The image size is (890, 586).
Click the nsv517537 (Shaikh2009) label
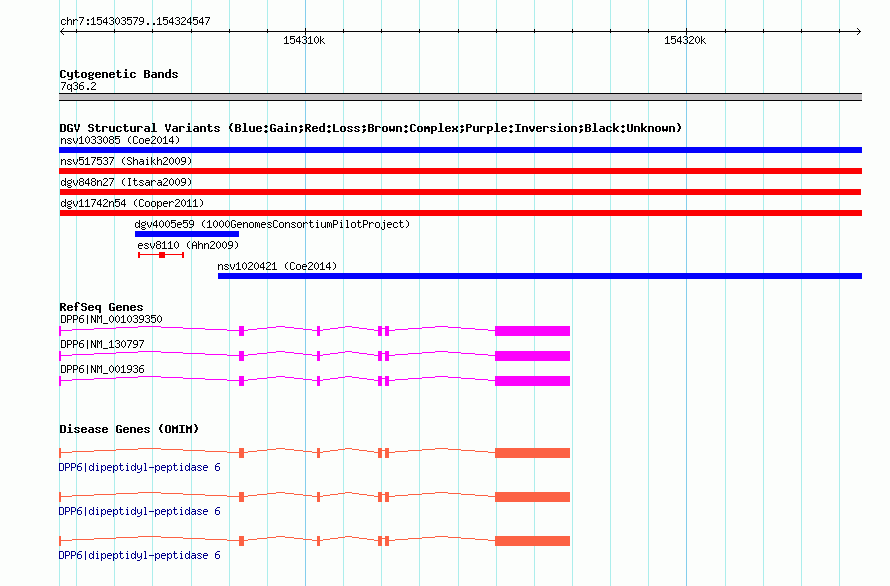[126, 161]
